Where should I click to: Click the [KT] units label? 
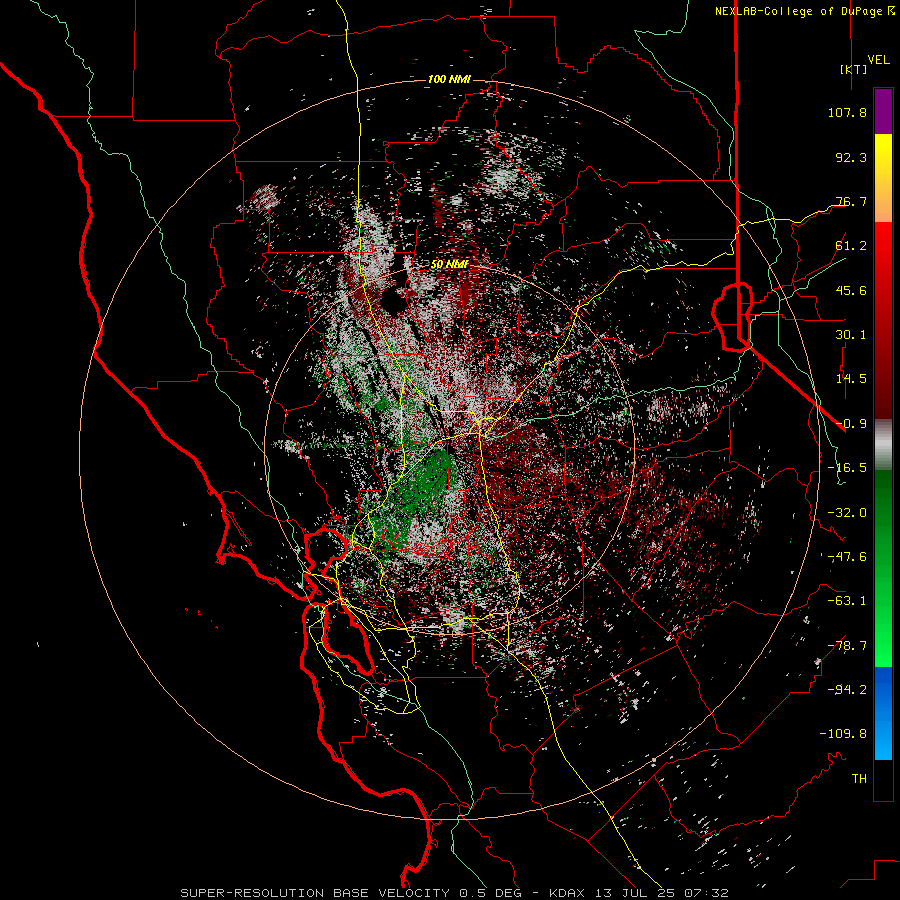(x=853, y=69)
